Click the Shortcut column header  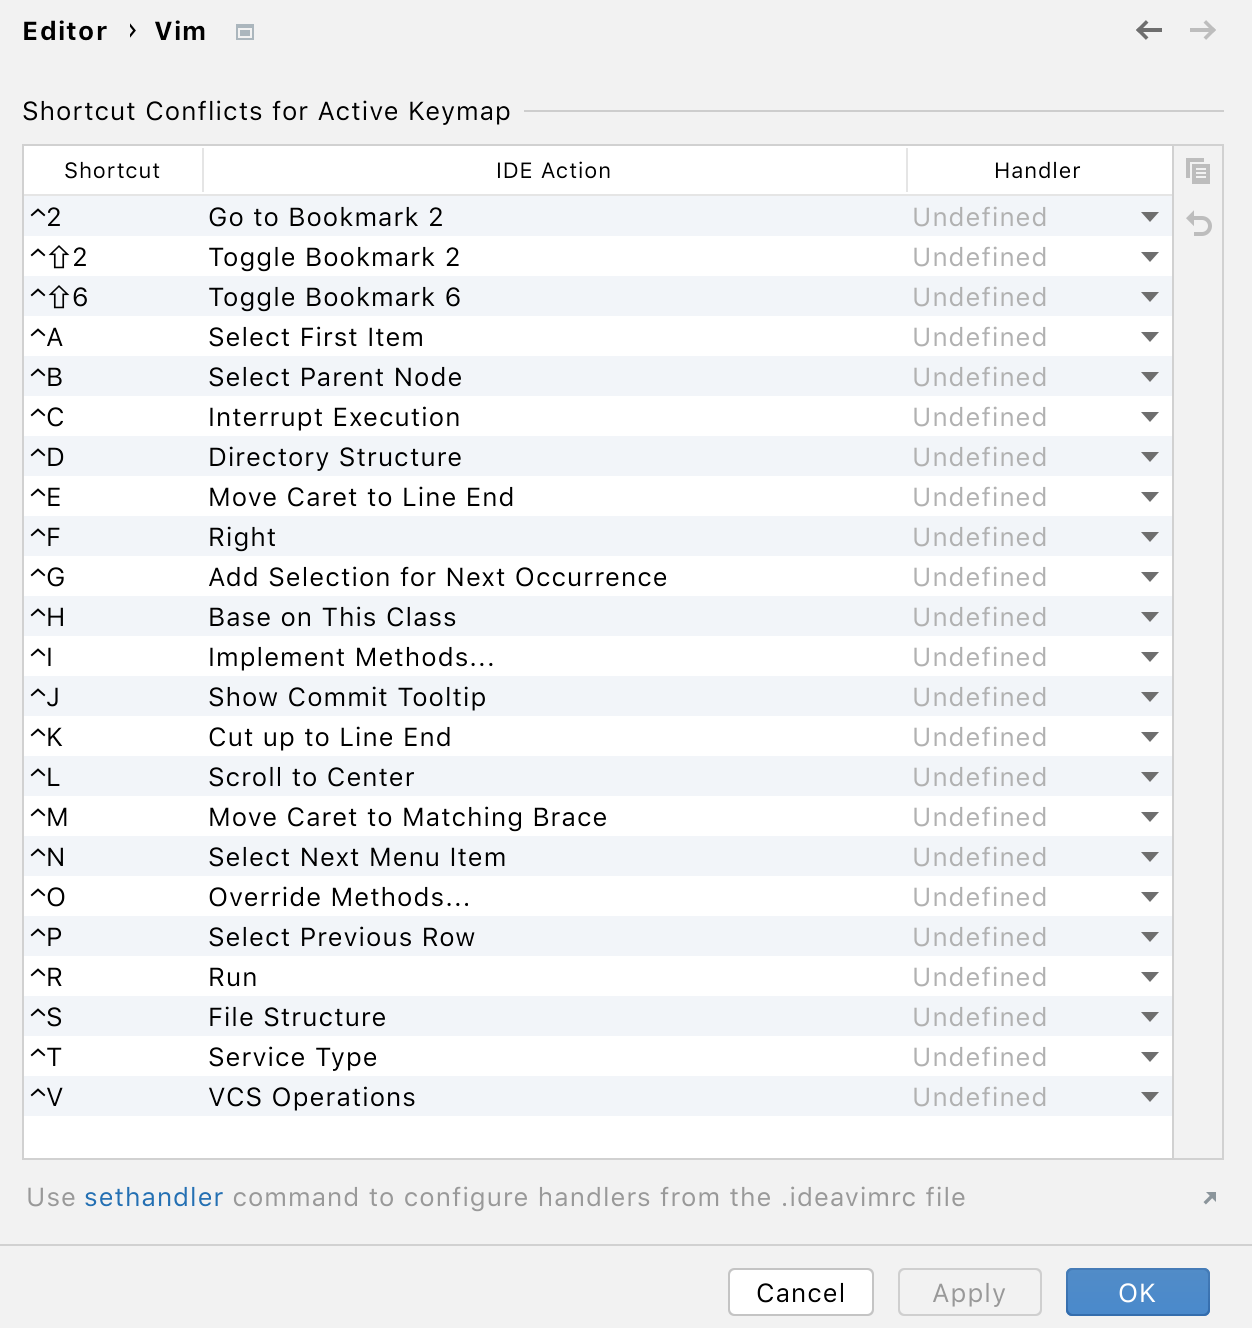[112, 171]
